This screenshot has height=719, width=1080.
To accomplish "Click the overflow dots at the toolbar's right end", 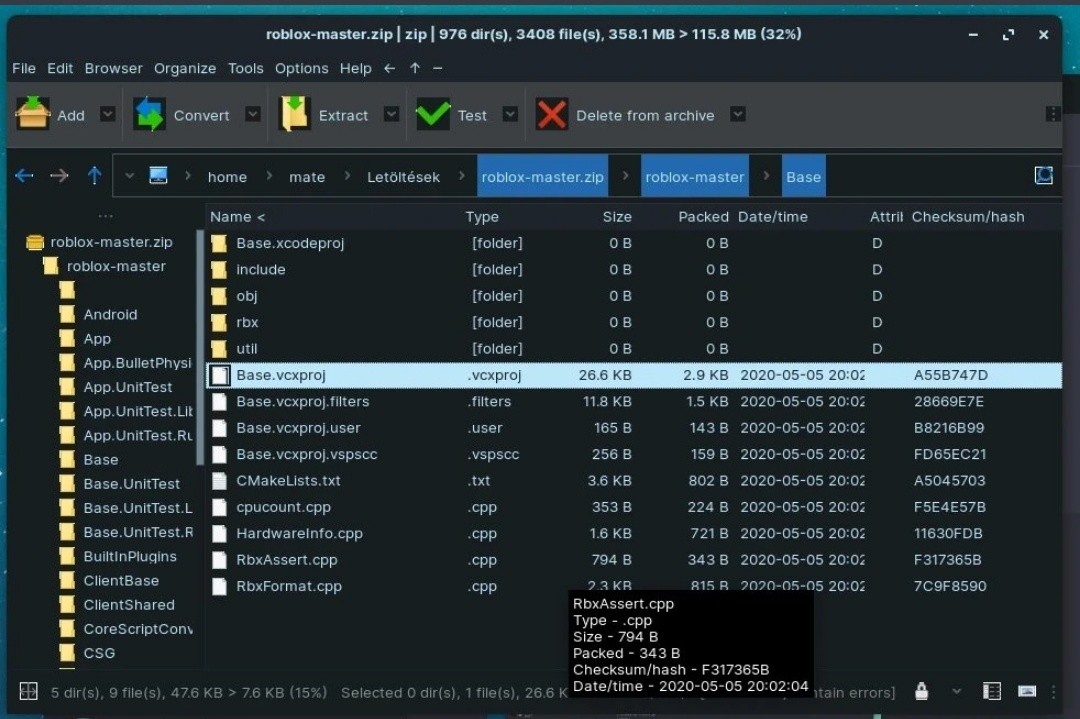I will point(1052,114).
